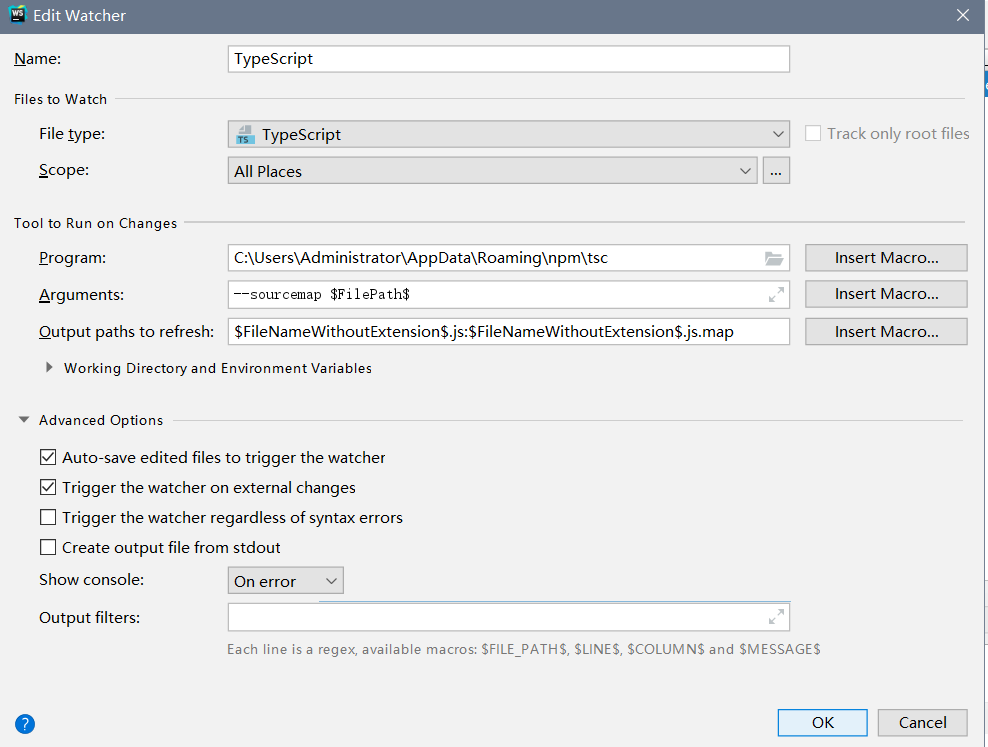Screen dimensions: 988x747
Task: Open the File type dropdown
Action: (x=508, y=135)
